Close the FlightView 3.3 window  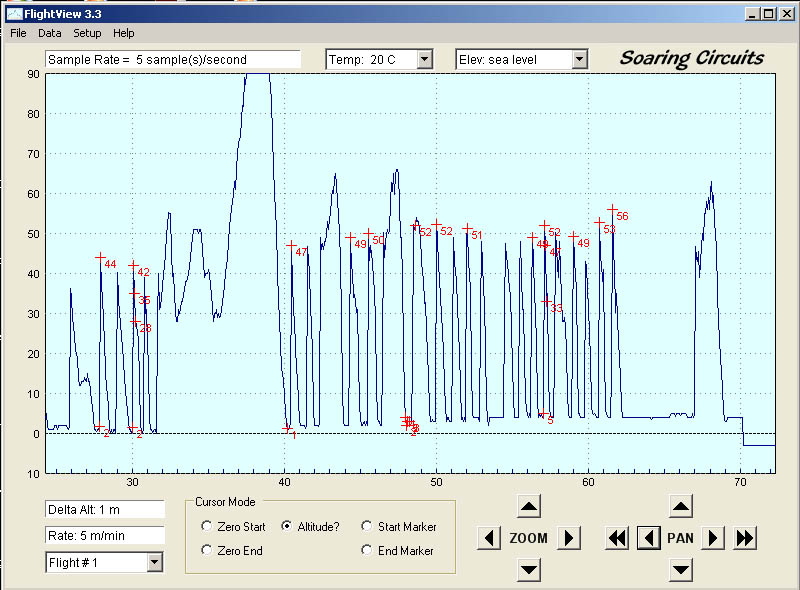[x=787, y=14]
